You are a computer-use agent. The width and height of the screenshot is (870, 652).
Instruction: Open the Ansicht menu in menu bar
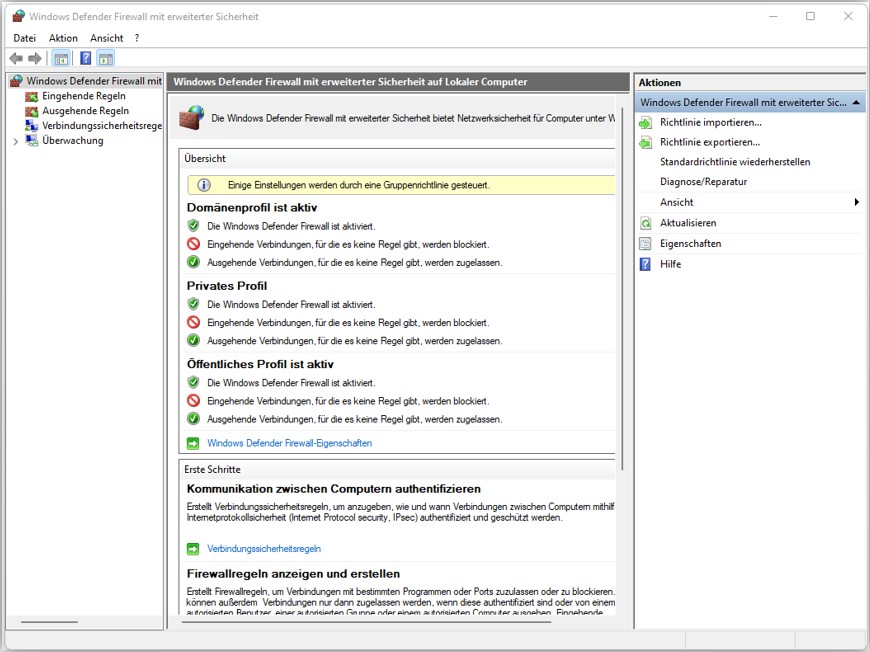click(x=107, y=38)
